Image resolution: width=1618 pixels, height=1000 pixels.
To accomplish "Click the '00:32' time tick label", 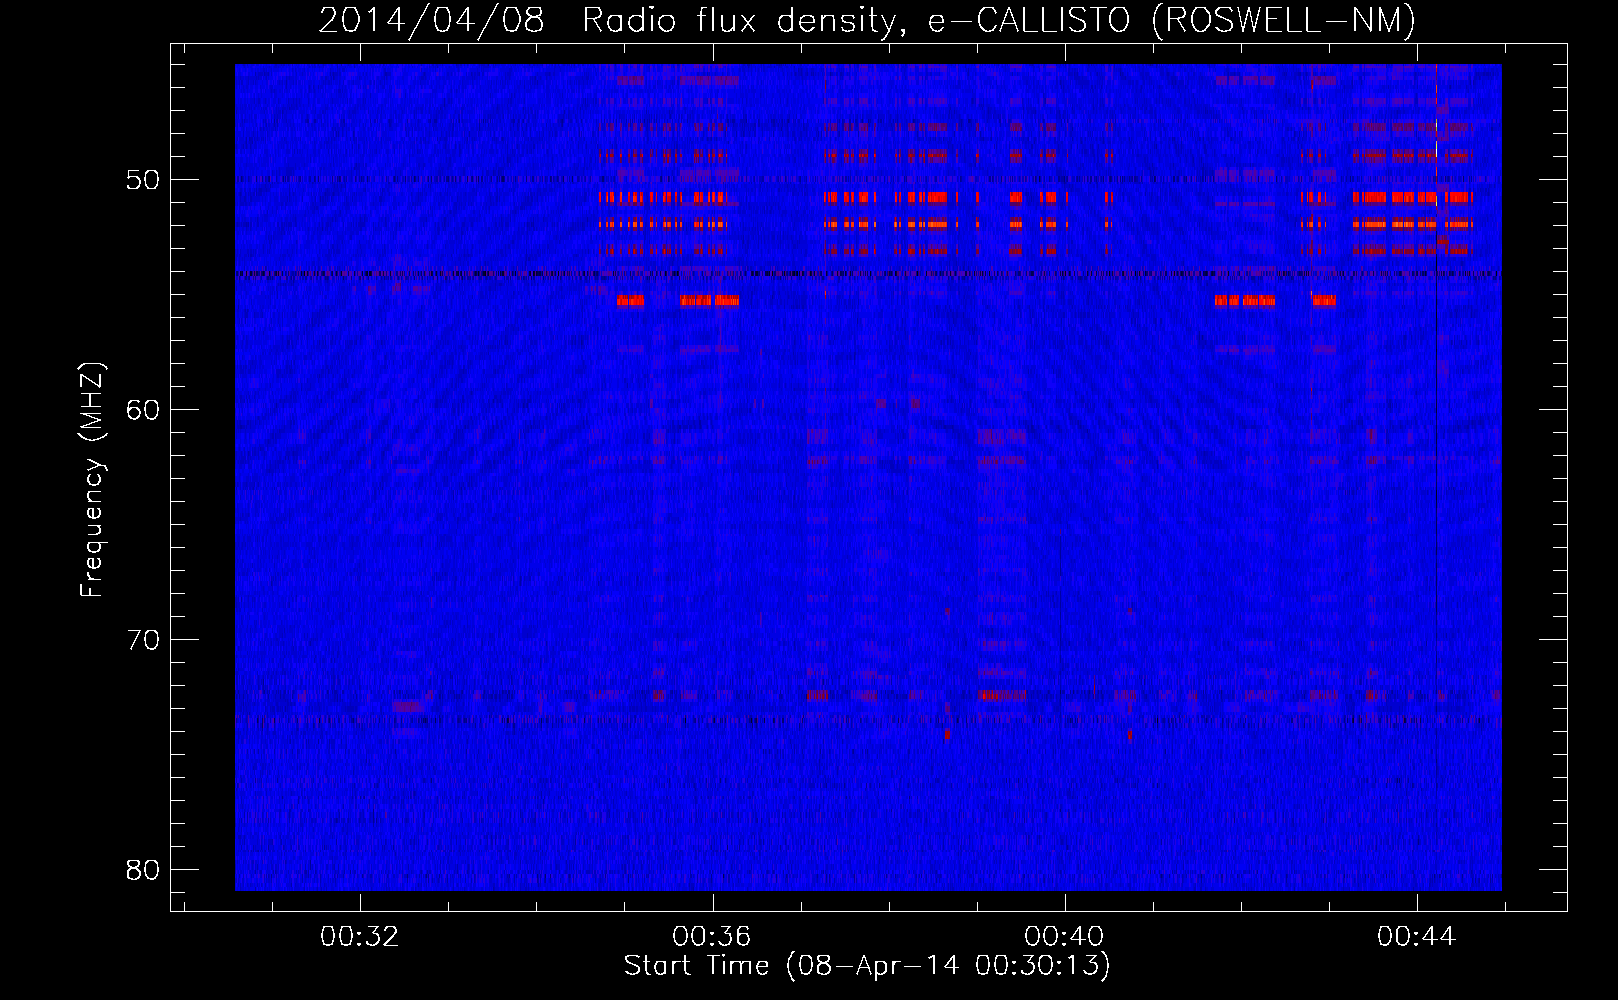I will (x=359, y=937).
